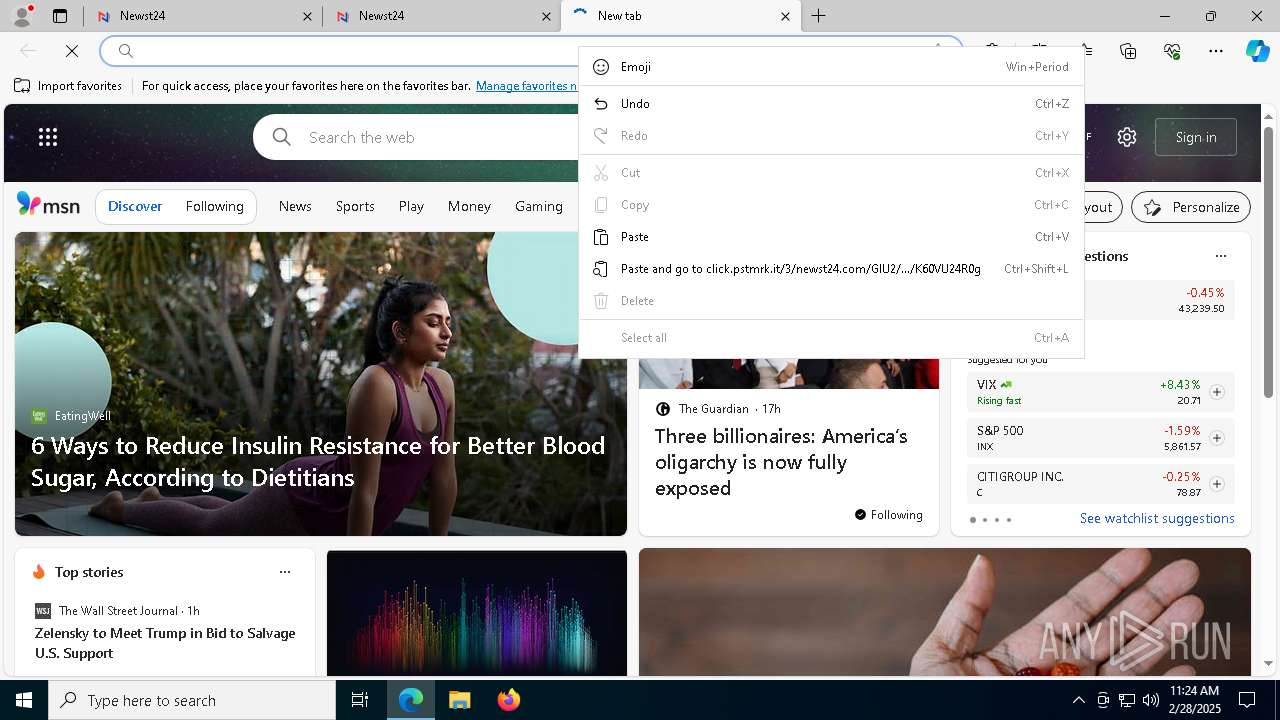Click the Emoji smiley icon
This screenshot has width=1280, height=720.
(601, 67)
